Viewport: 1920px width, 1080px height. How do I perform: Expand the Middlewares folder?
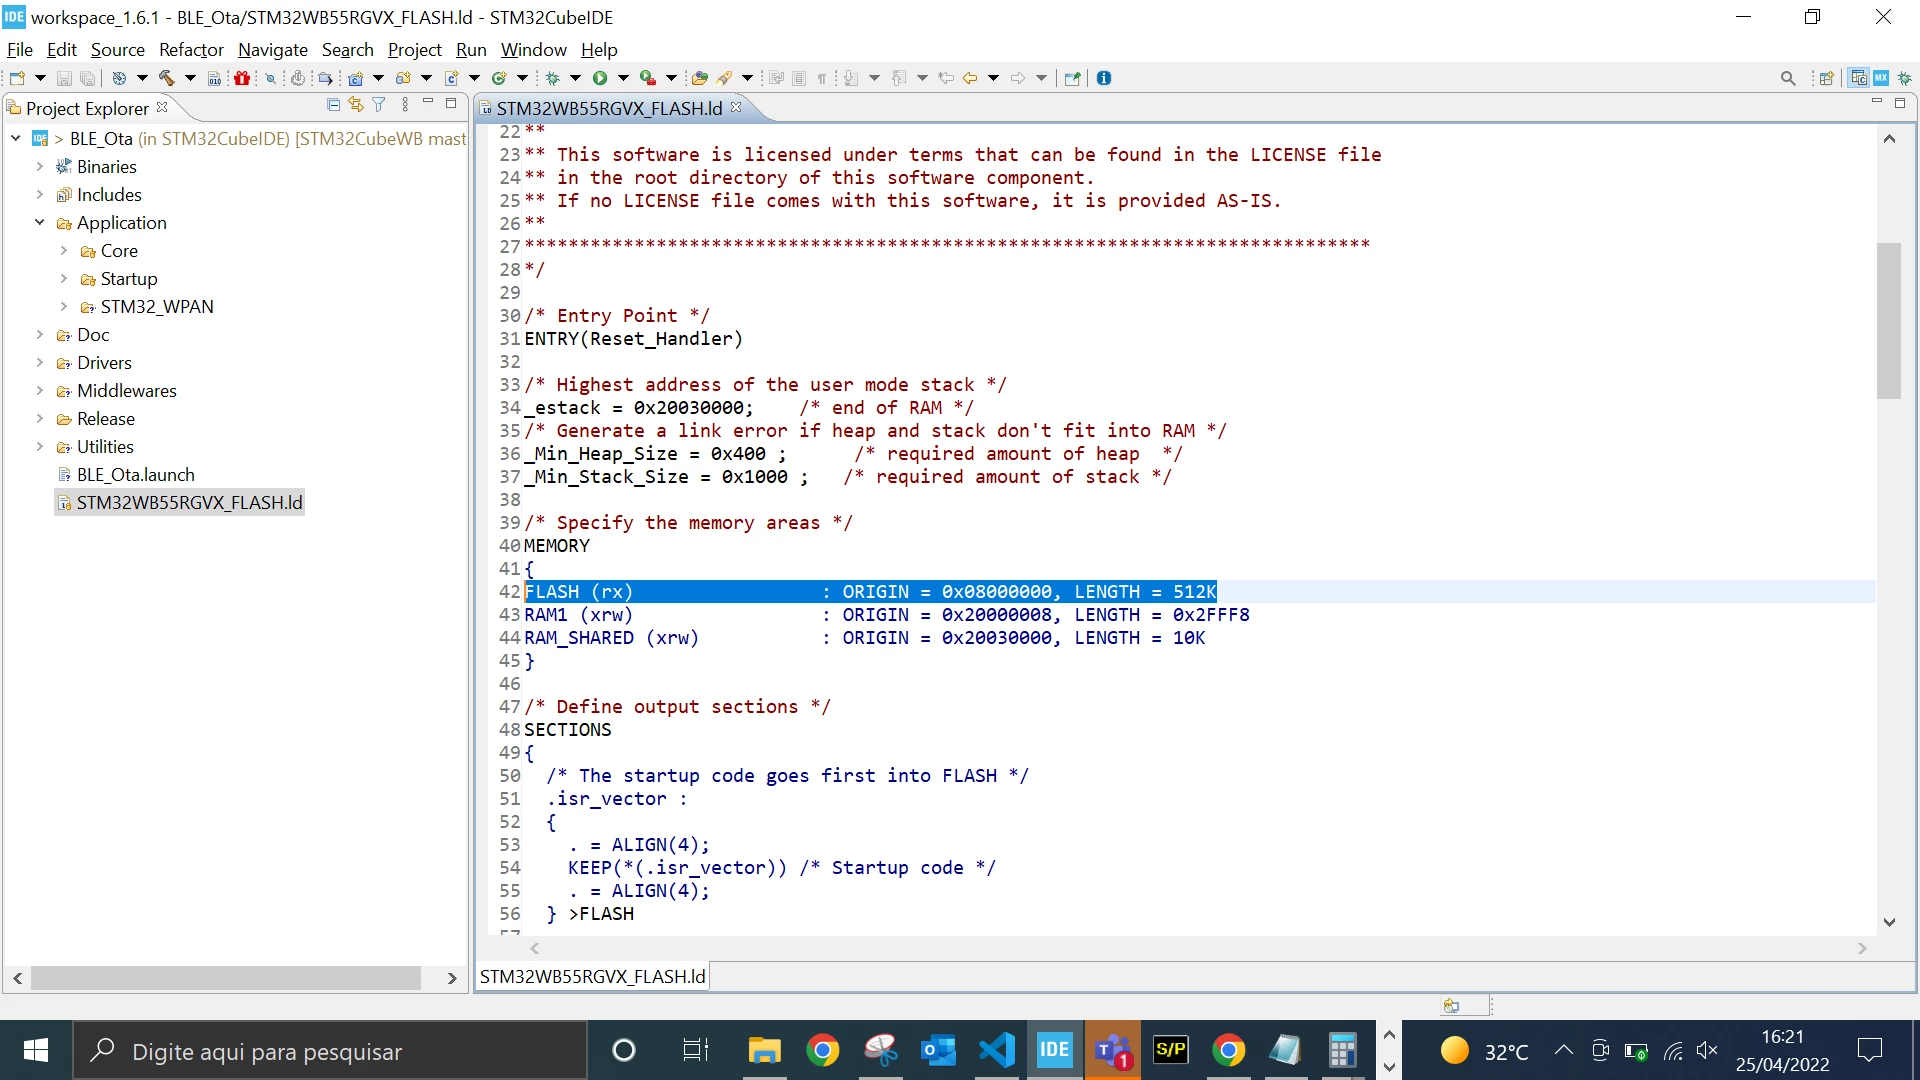(x=40, y=390)
